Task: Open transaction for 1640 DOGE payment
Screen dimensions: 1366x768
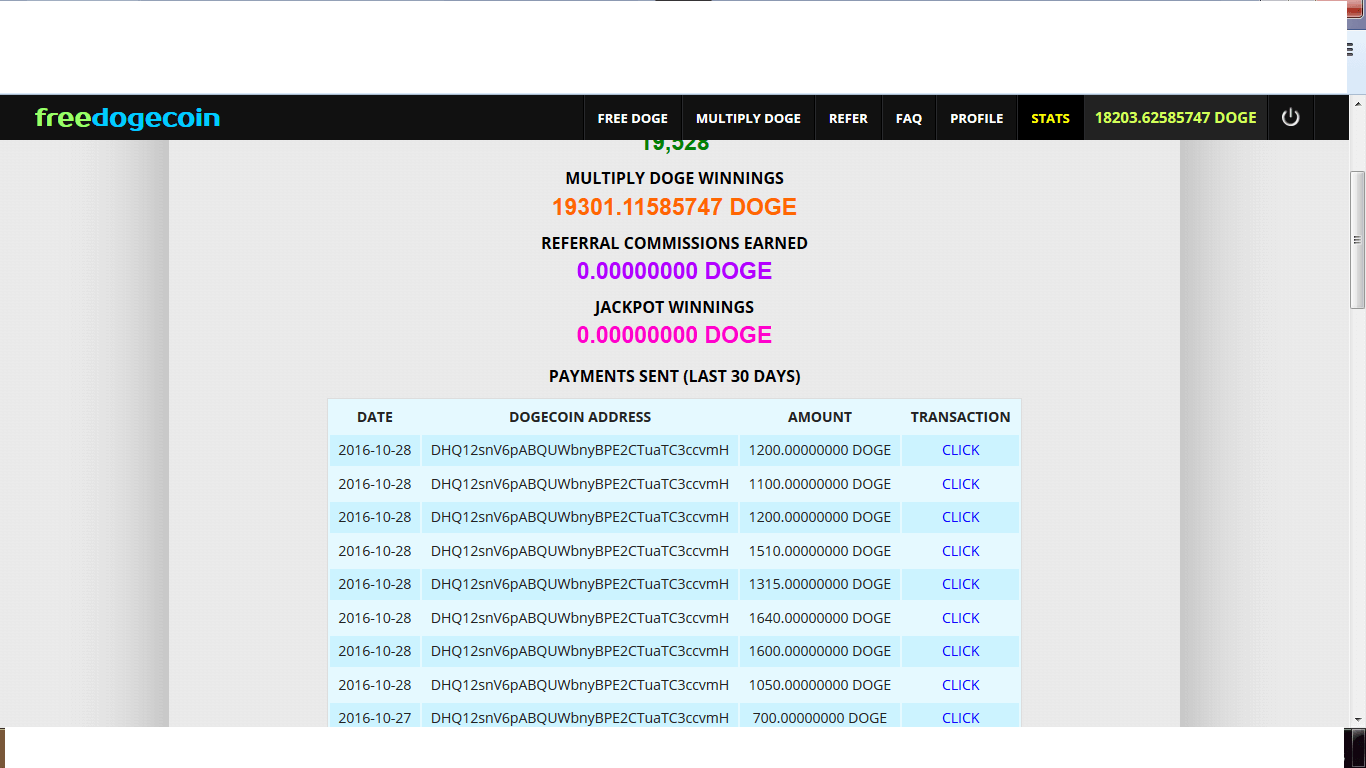Action: (x=960, y=618)
